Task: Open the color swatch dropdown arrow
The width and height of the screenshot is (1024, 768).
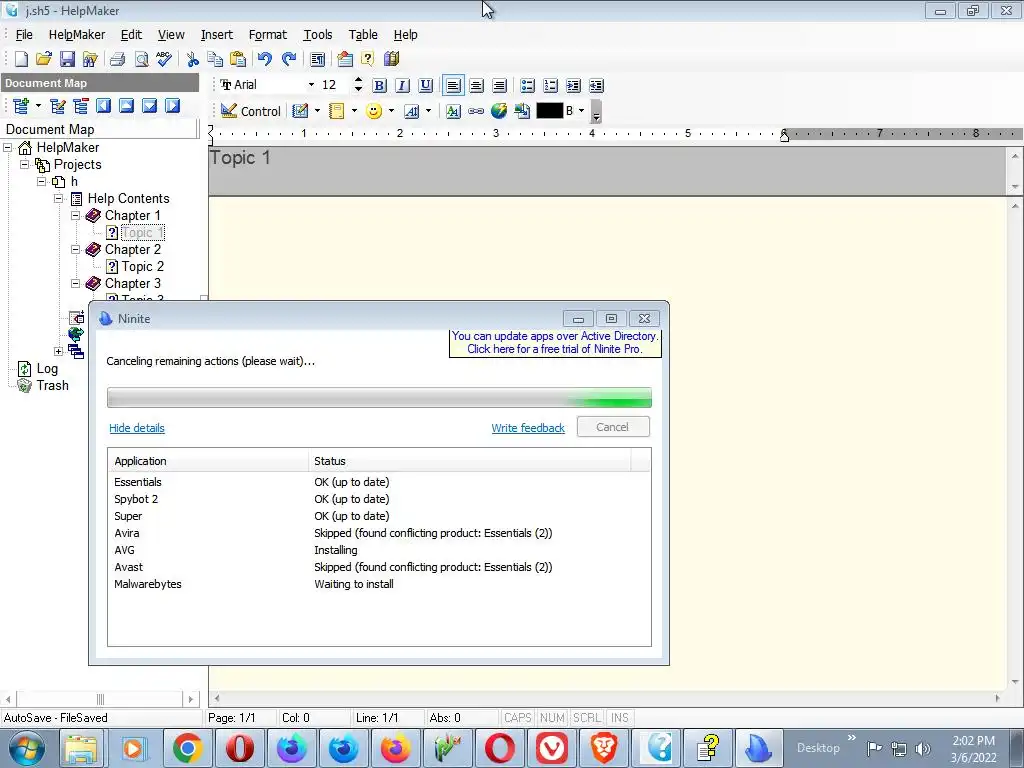Action: [x=582, y=111]
